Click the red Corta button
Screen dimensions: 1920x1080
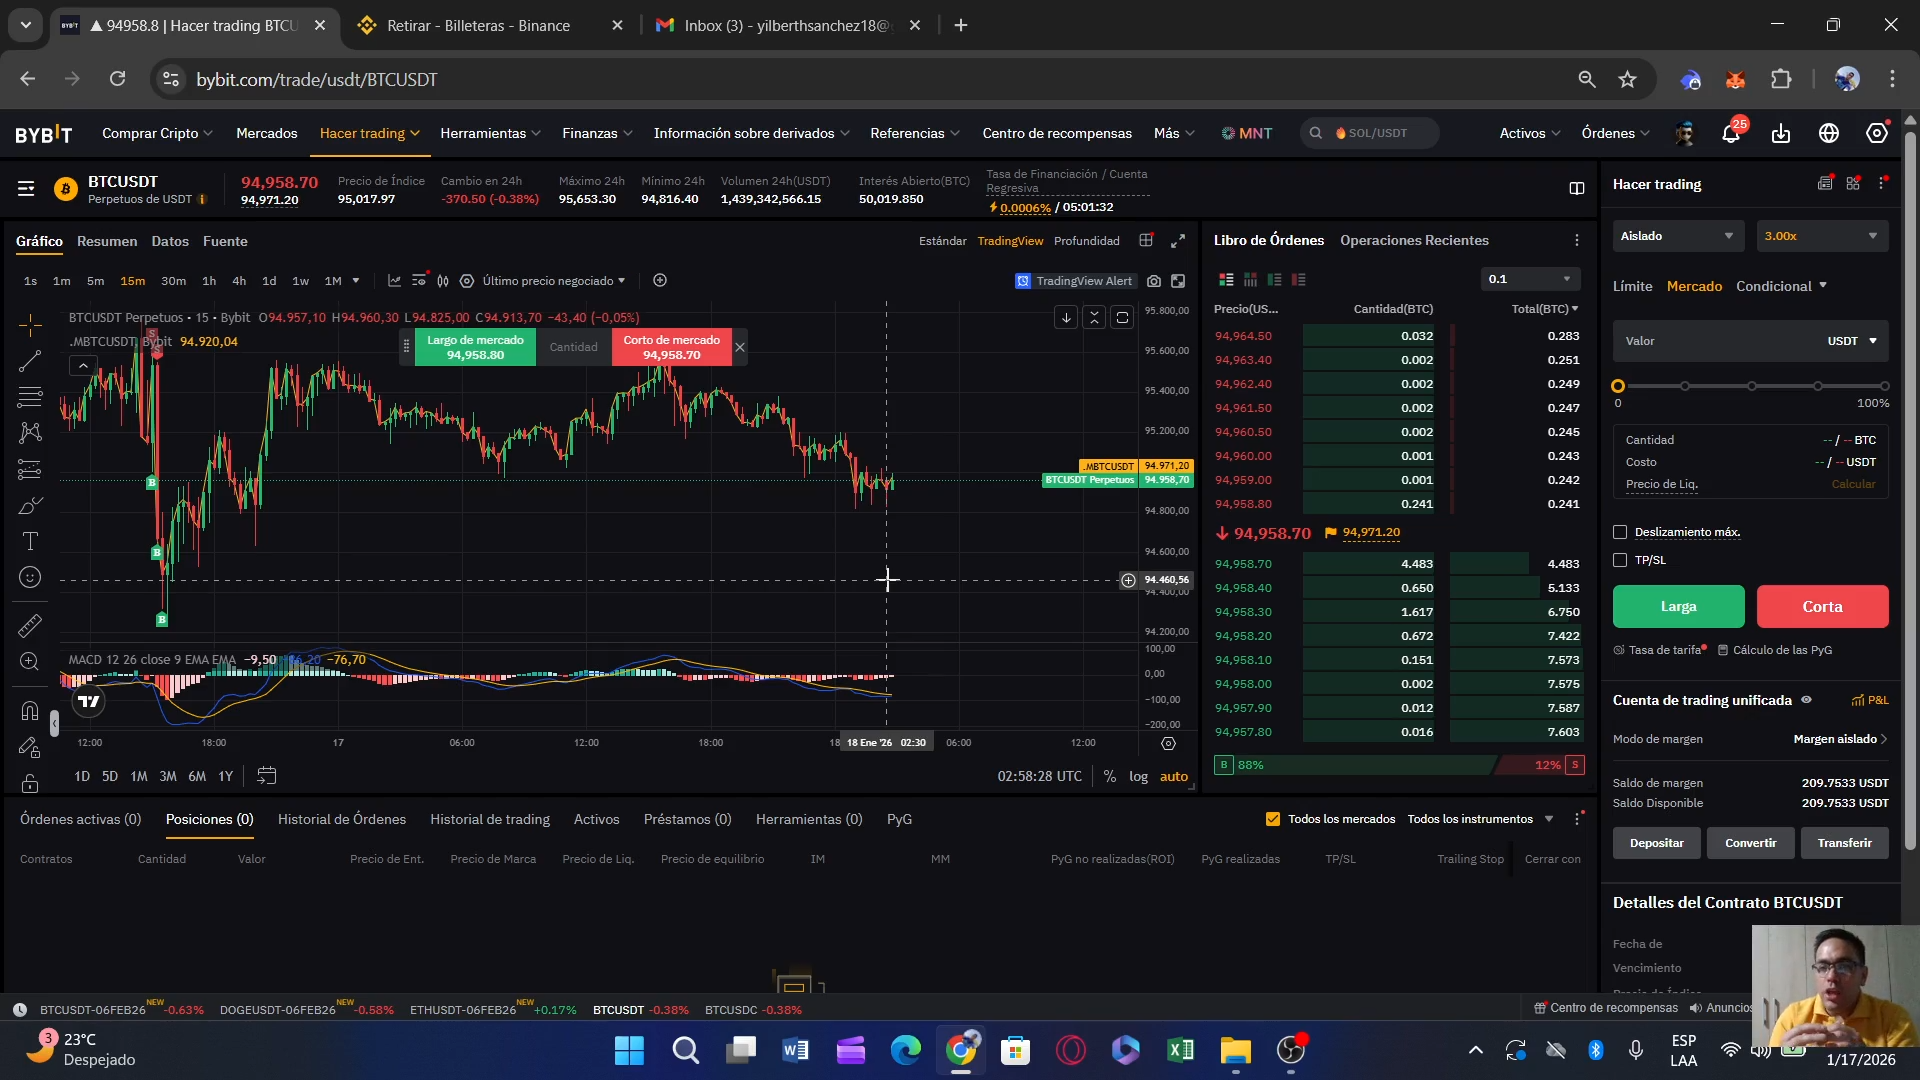coord(1822,607)
